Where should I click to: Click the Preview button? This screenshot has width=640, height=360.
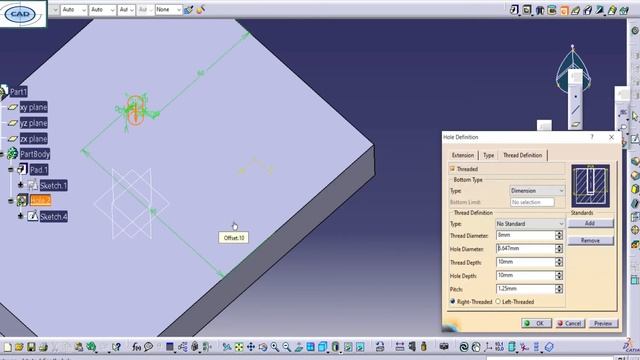[603, 323]
